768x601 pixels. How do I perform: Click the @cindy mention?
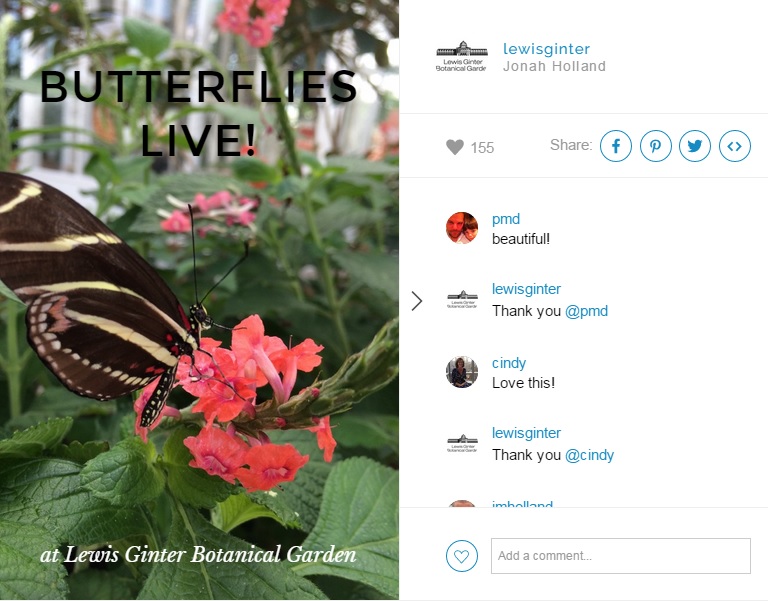[589, 455]
